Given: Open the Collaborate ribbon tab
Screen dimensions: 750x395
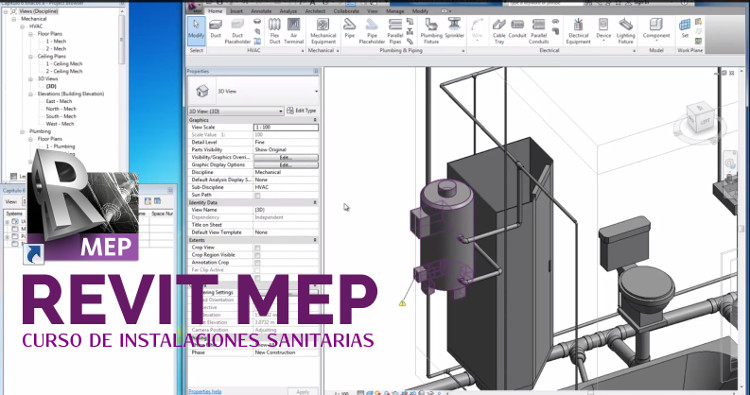Looking at the screenshot, I should 346,11.
